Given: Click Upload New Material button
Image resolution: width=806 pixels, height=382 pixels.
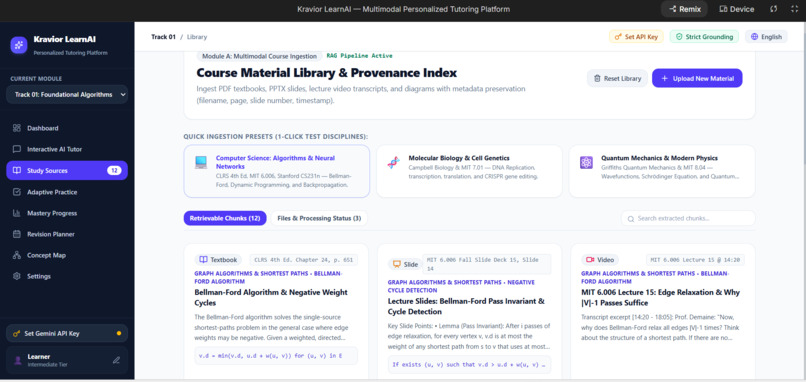Looking at the screenshot, I should tap(697, 78).
